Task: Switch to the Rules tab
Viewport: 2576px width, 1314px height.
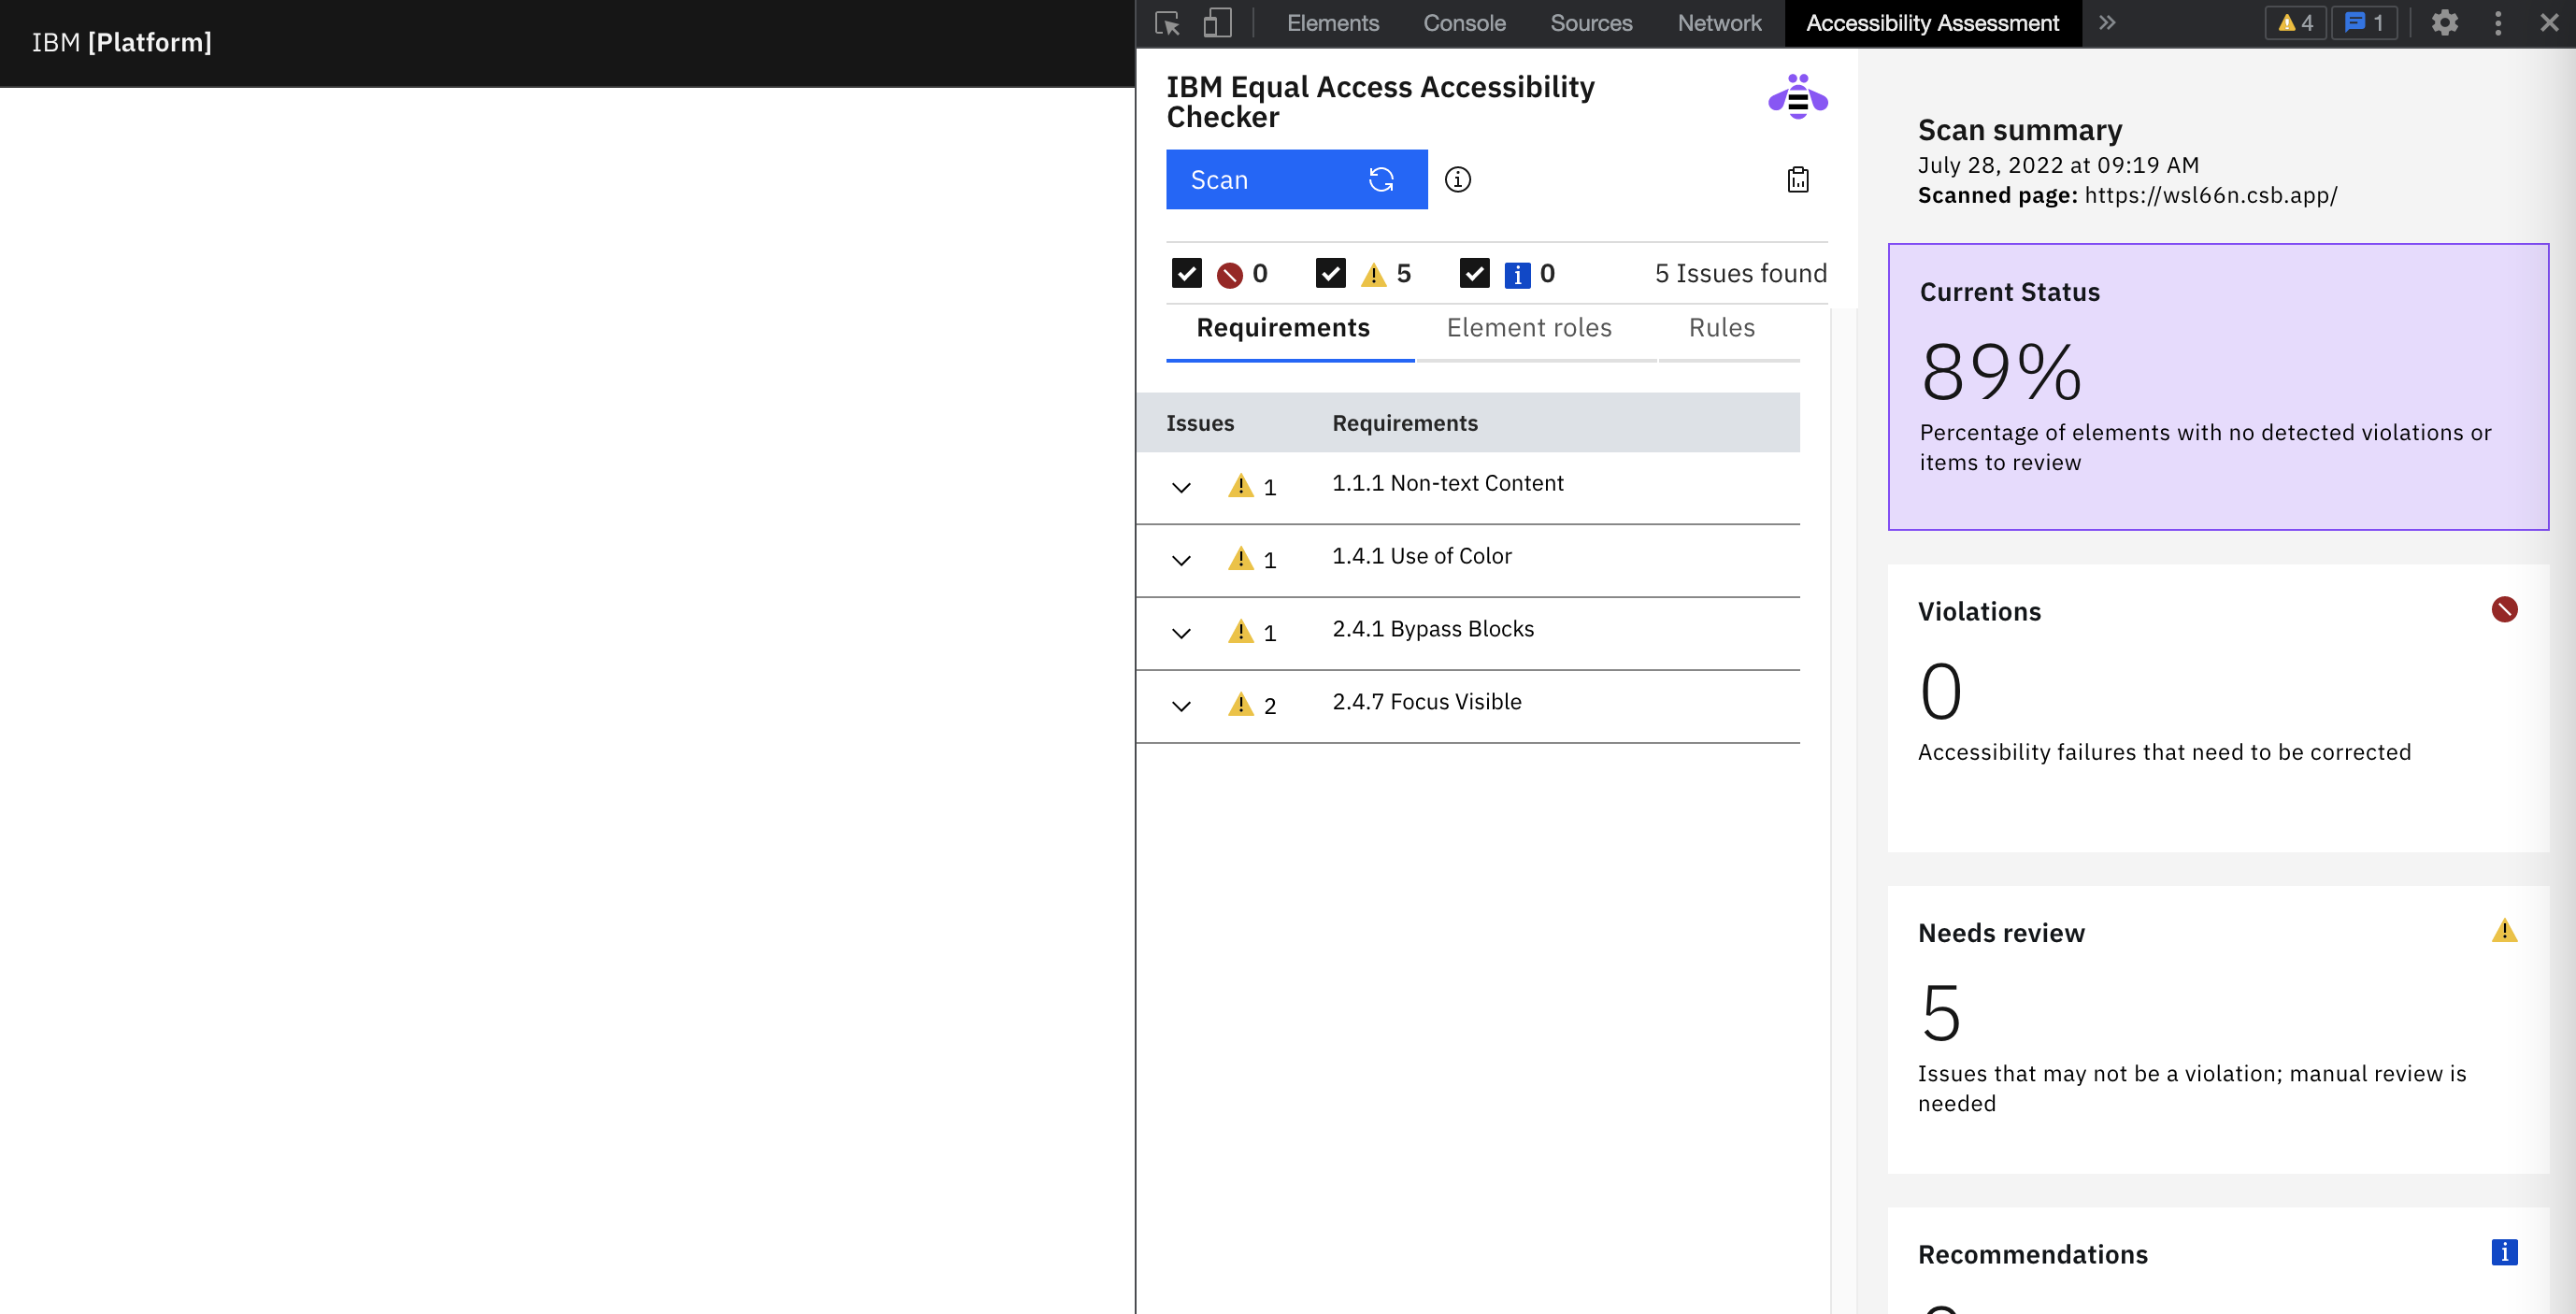Action: (x=1721, y=328)
